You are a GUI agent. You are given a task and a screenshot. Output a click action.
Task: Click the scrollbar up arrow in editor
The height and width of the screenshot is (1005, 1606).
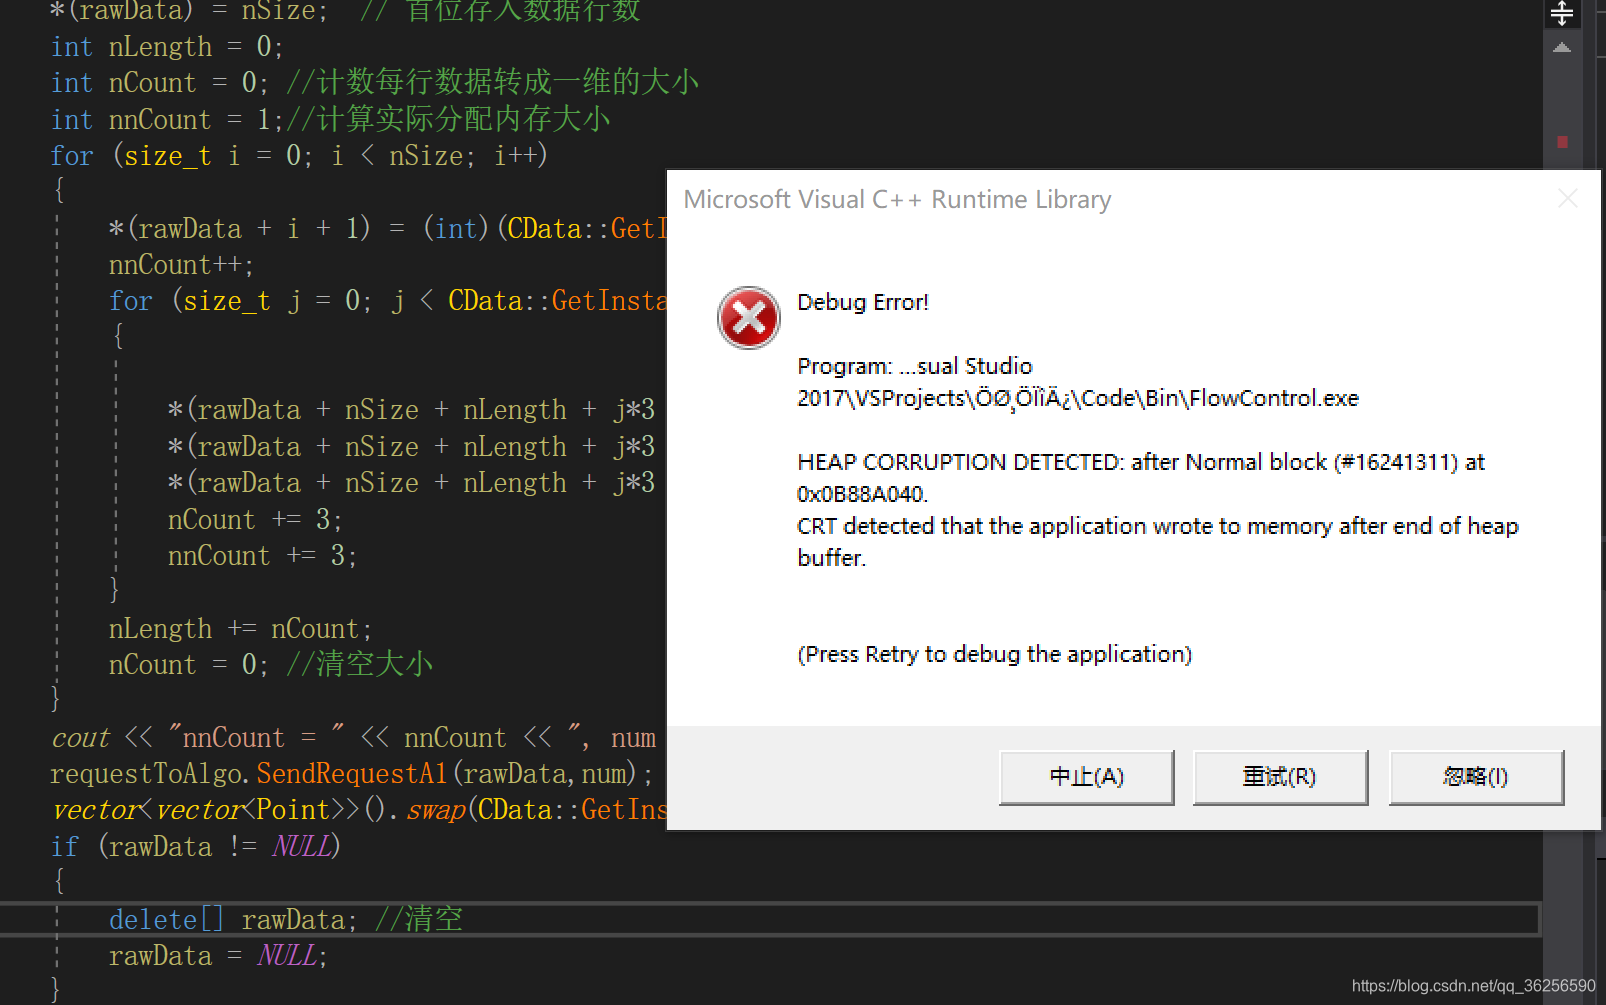(x=1562, y=48)
